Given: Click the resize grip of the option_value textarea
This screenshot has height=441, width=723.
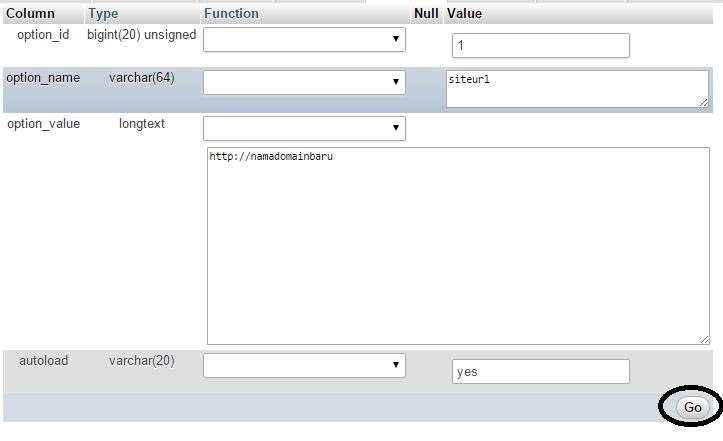Looking at the screenshot, I should (704, 340).
